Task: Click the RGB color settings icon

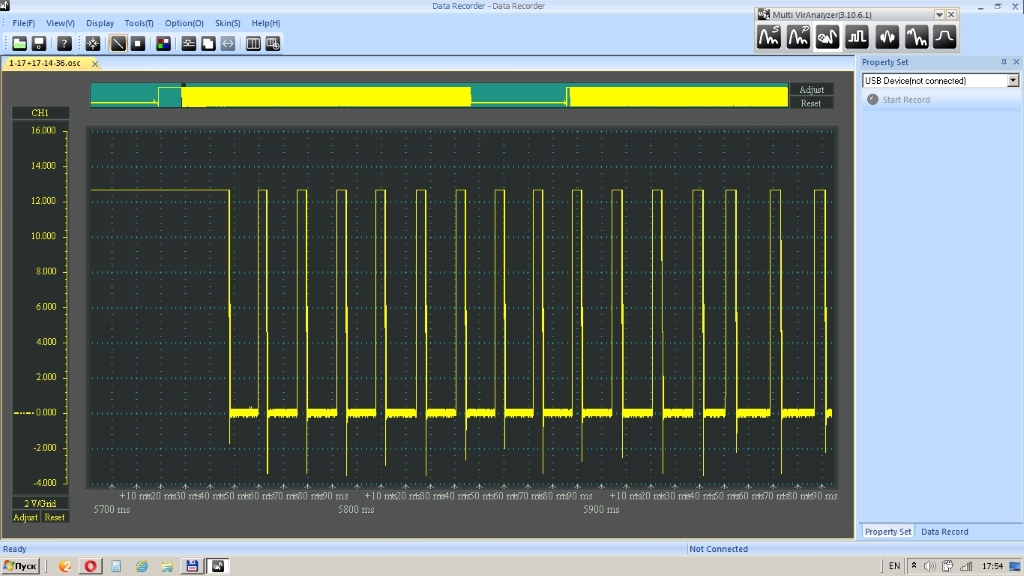Action: (163, 44)
